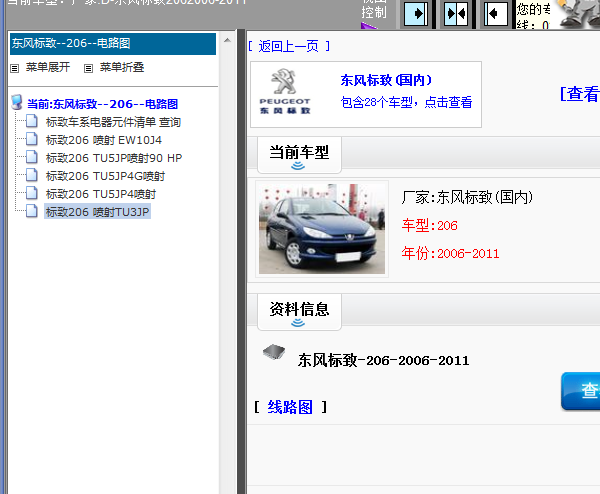Click 包含28个车型，点击查看 link
Image resolution: width=600 pixels, height=494 pixels.
[406, 102]
